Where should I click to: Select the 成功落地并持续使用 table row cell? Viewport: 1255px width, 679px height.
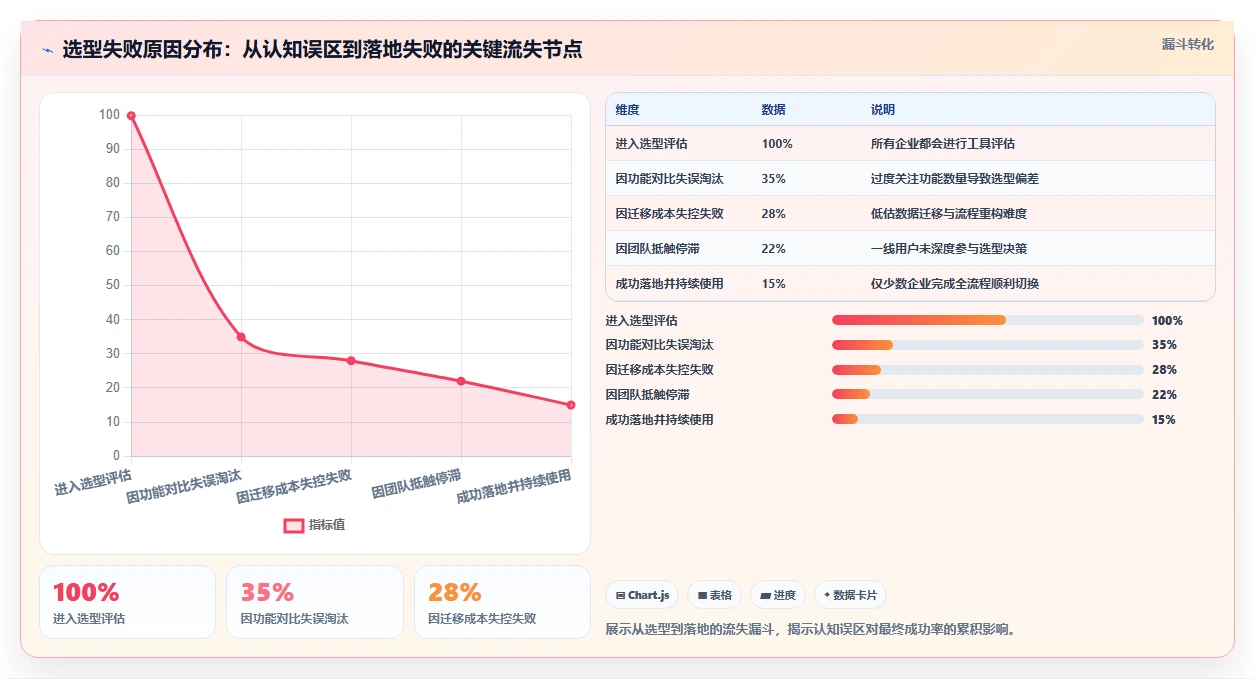(x=670, y=284)
